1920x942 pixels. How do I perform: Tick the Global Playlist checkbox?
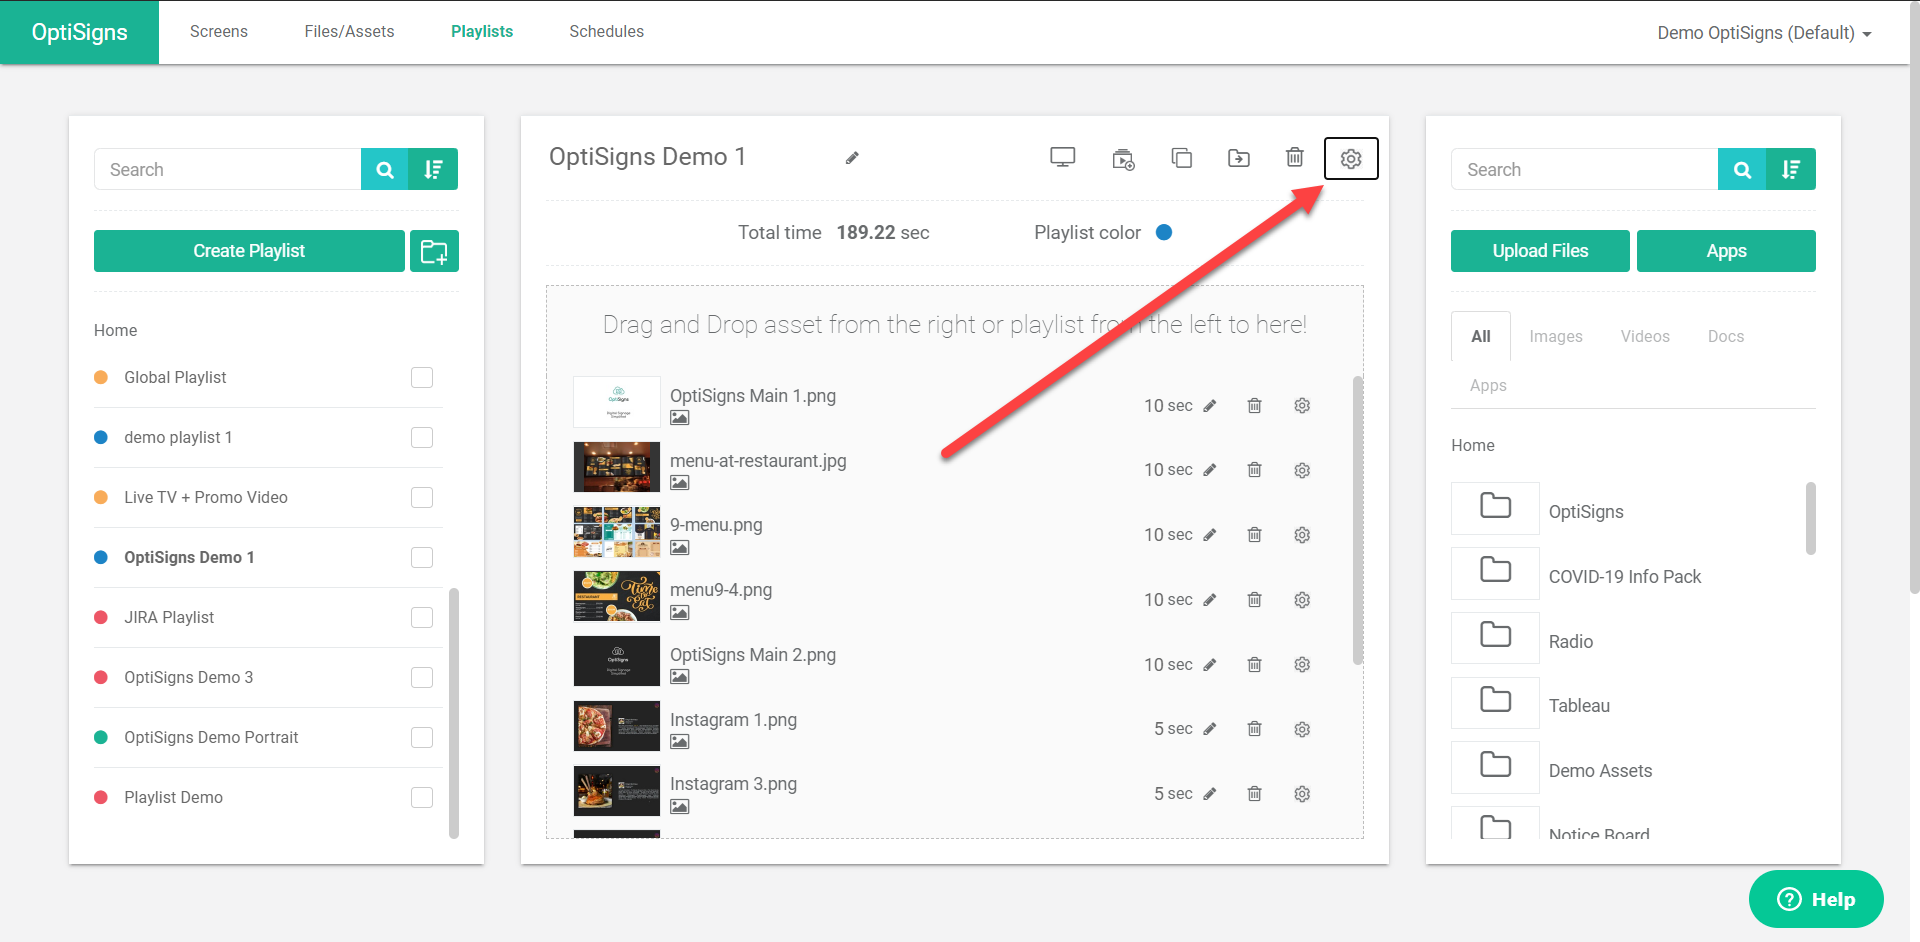point(422,377)
